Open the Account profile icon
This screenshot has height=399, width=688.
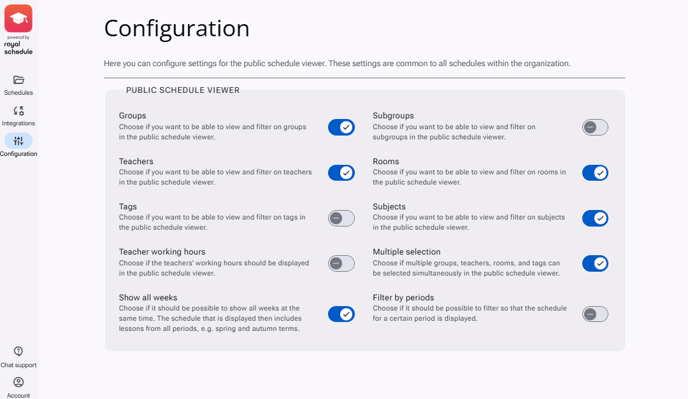coord(18,382)
